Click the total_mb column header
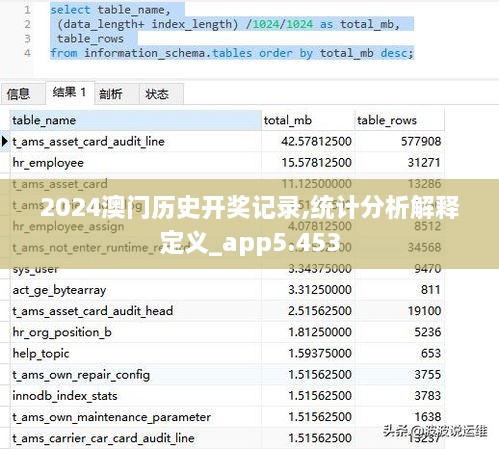Image resolution: width=499 pixels, height=449 pixels. tap(308, 120)
